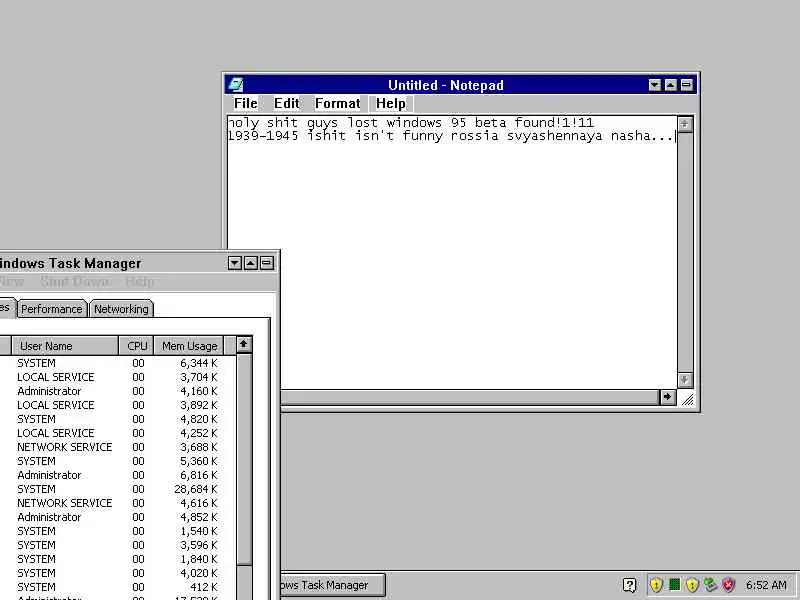Click the Task Manager window title bar

(112, 263)
